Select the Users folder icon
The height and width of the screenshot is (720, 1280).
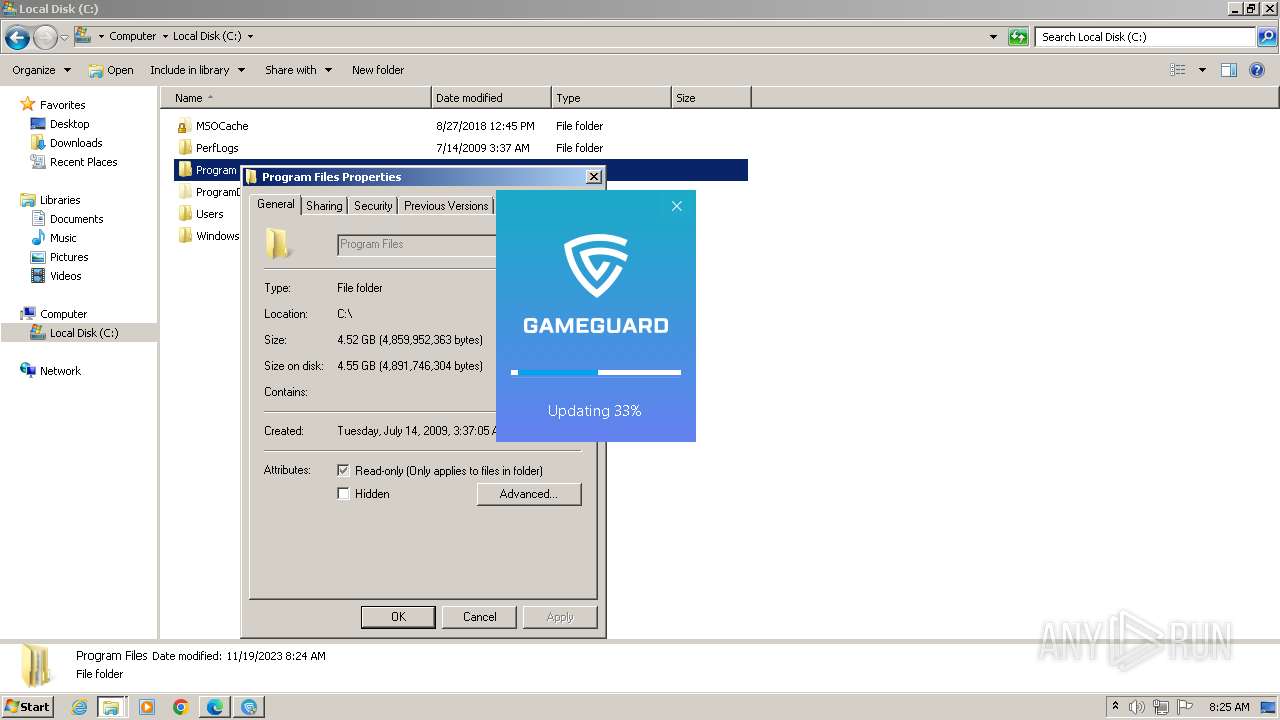184,214
